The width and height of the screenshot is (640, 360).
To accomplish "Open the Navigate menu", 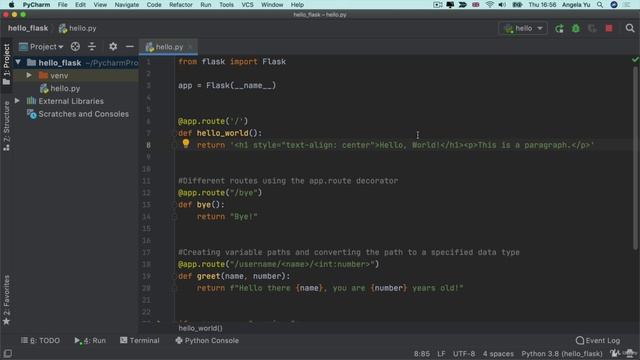I will coord(127,5).
